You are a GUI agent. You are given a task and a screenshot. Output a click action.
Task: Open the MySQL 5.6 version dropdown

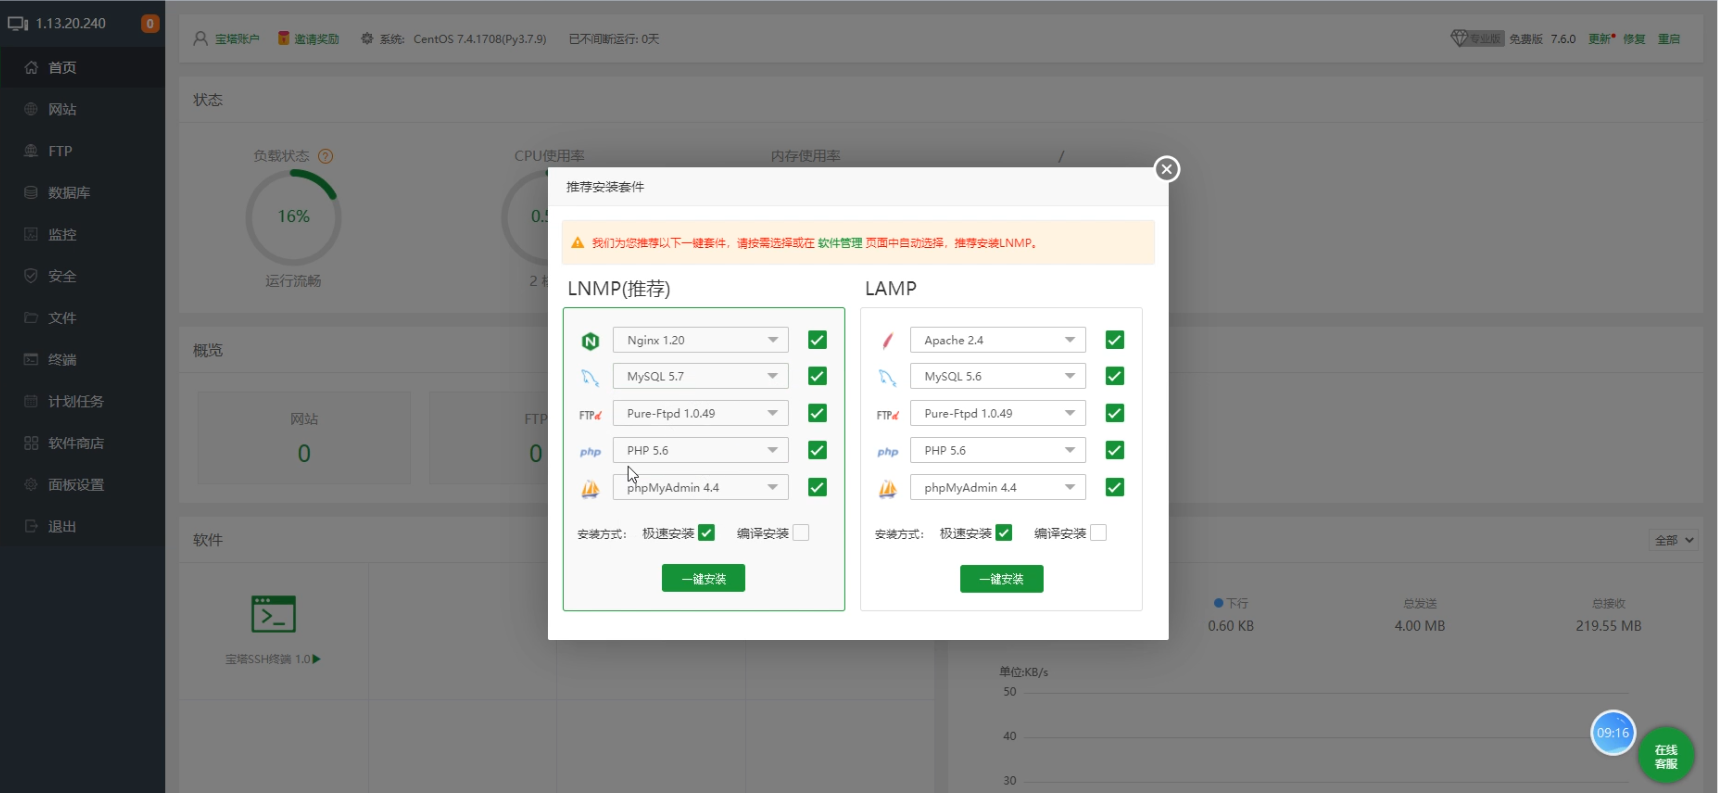click(998, 376)
